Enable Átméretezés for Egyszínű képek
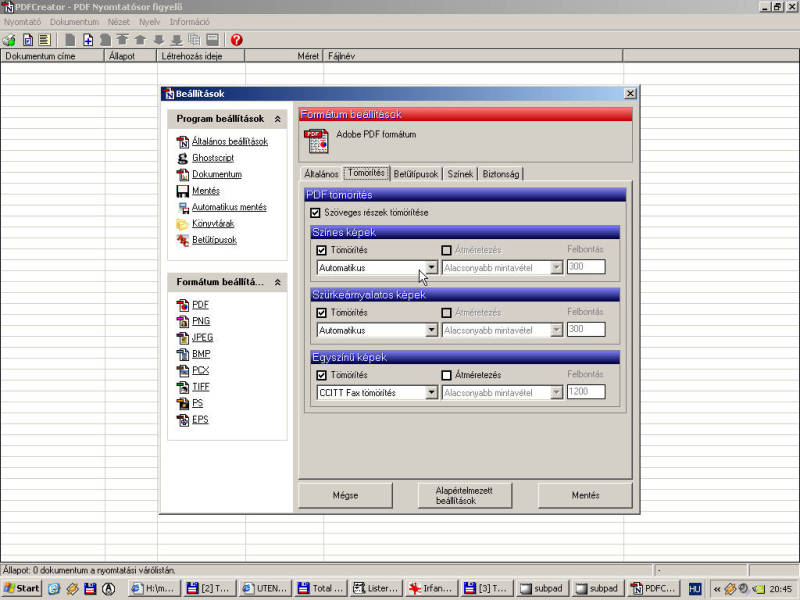 [447, 375]
